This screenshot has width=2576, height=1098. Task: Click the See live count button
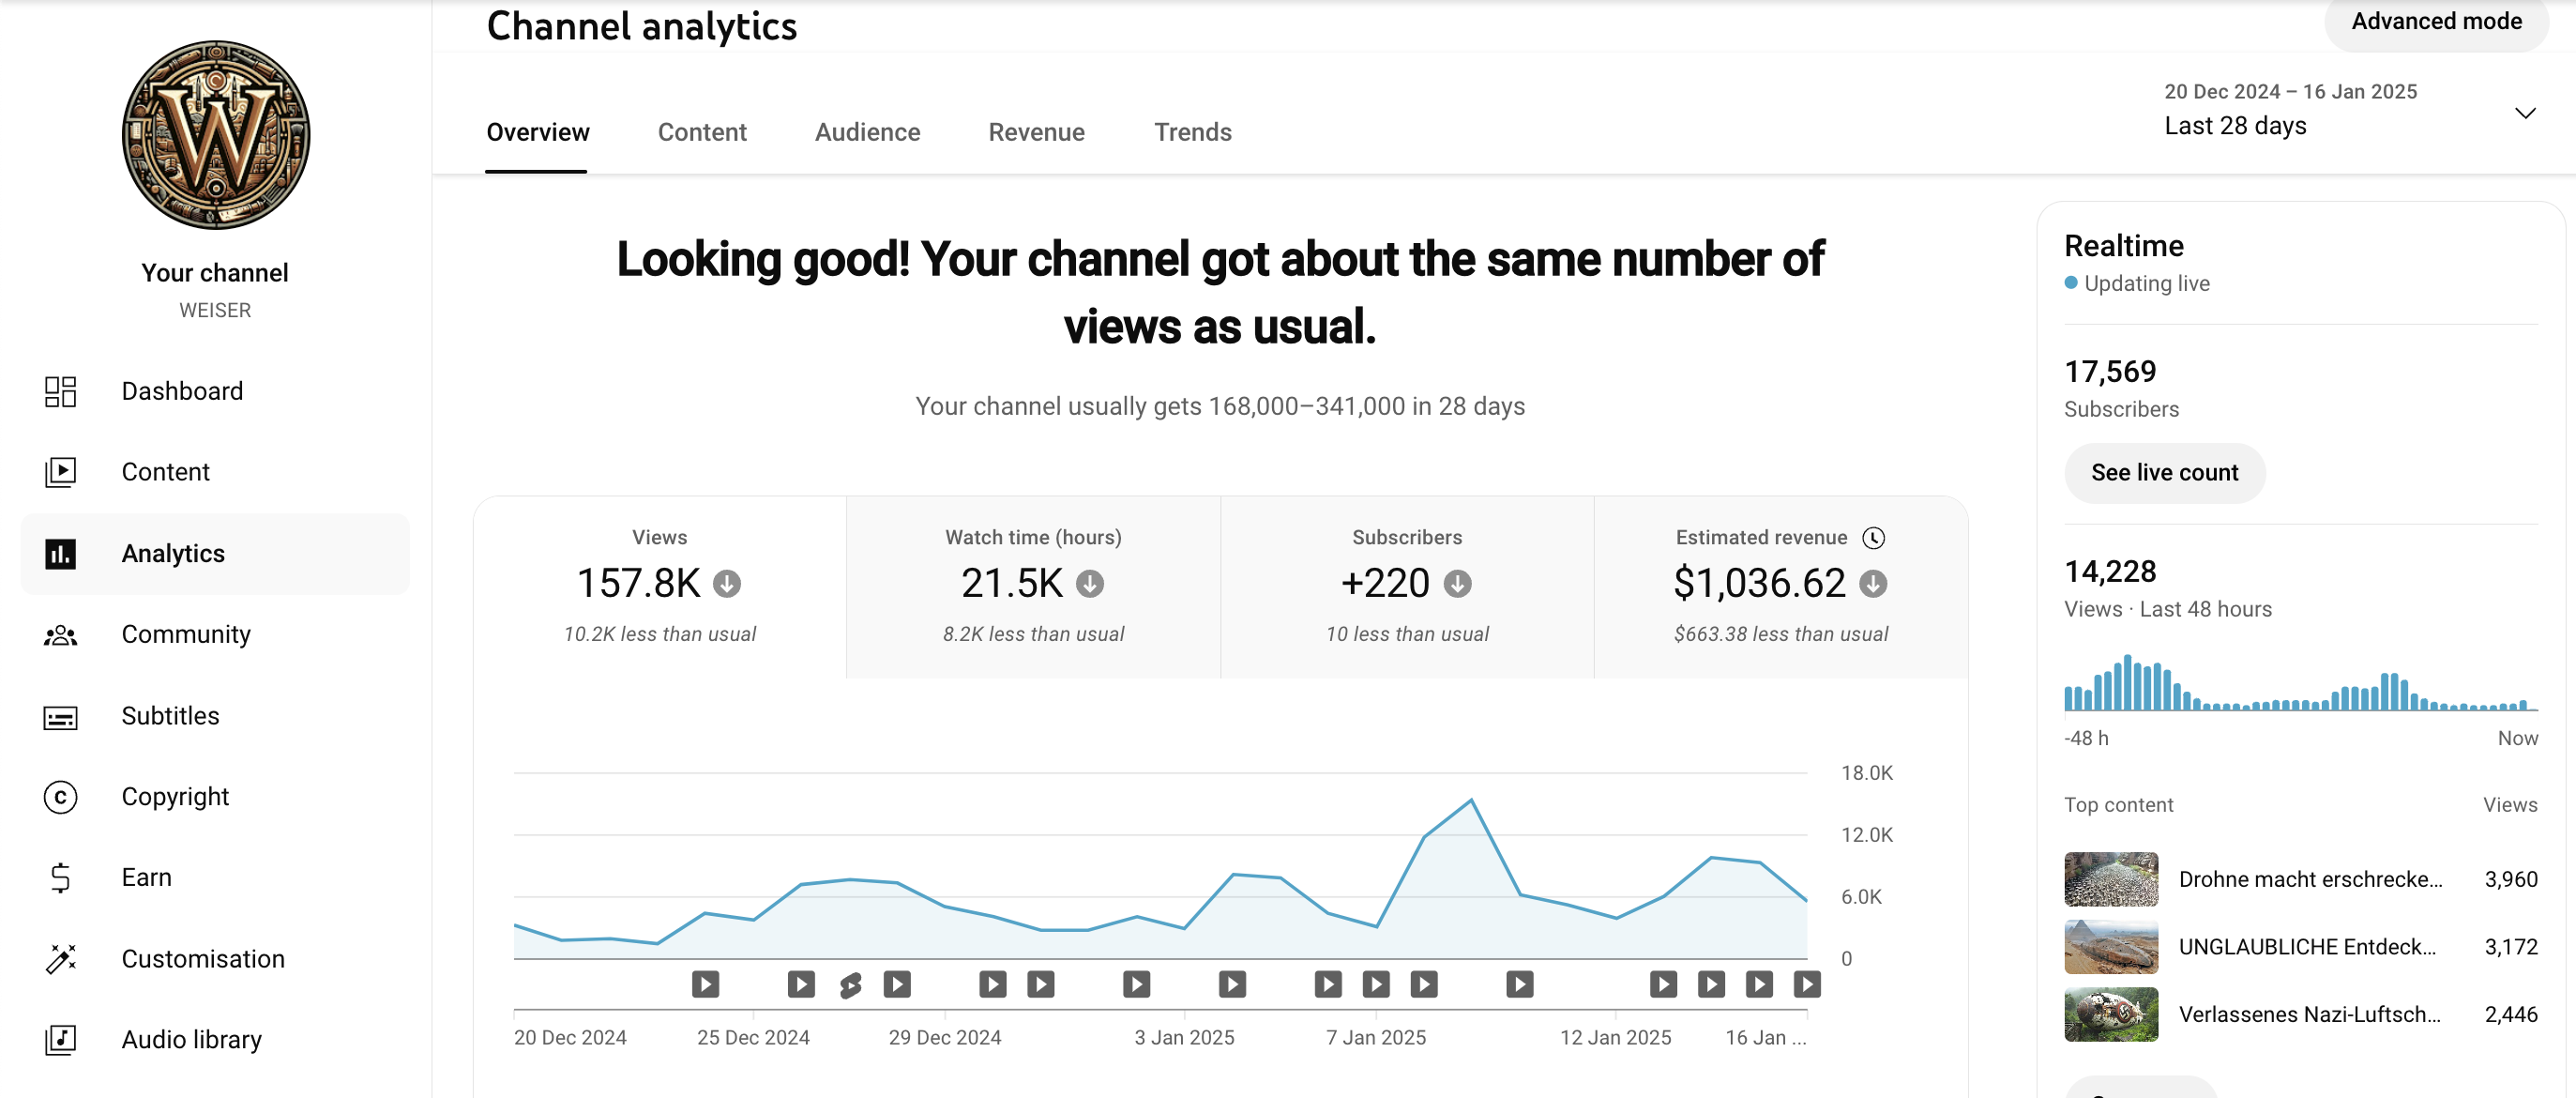click(x=2164, y=473)
